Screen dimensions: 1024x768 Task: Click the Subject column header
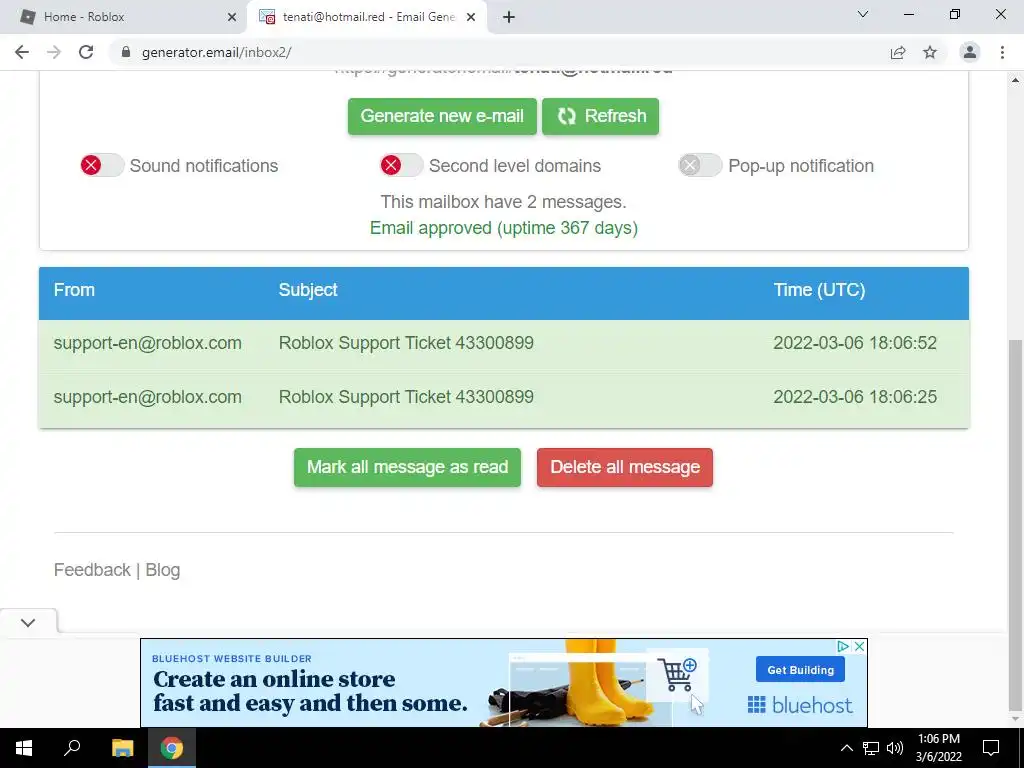click(308, 290)
